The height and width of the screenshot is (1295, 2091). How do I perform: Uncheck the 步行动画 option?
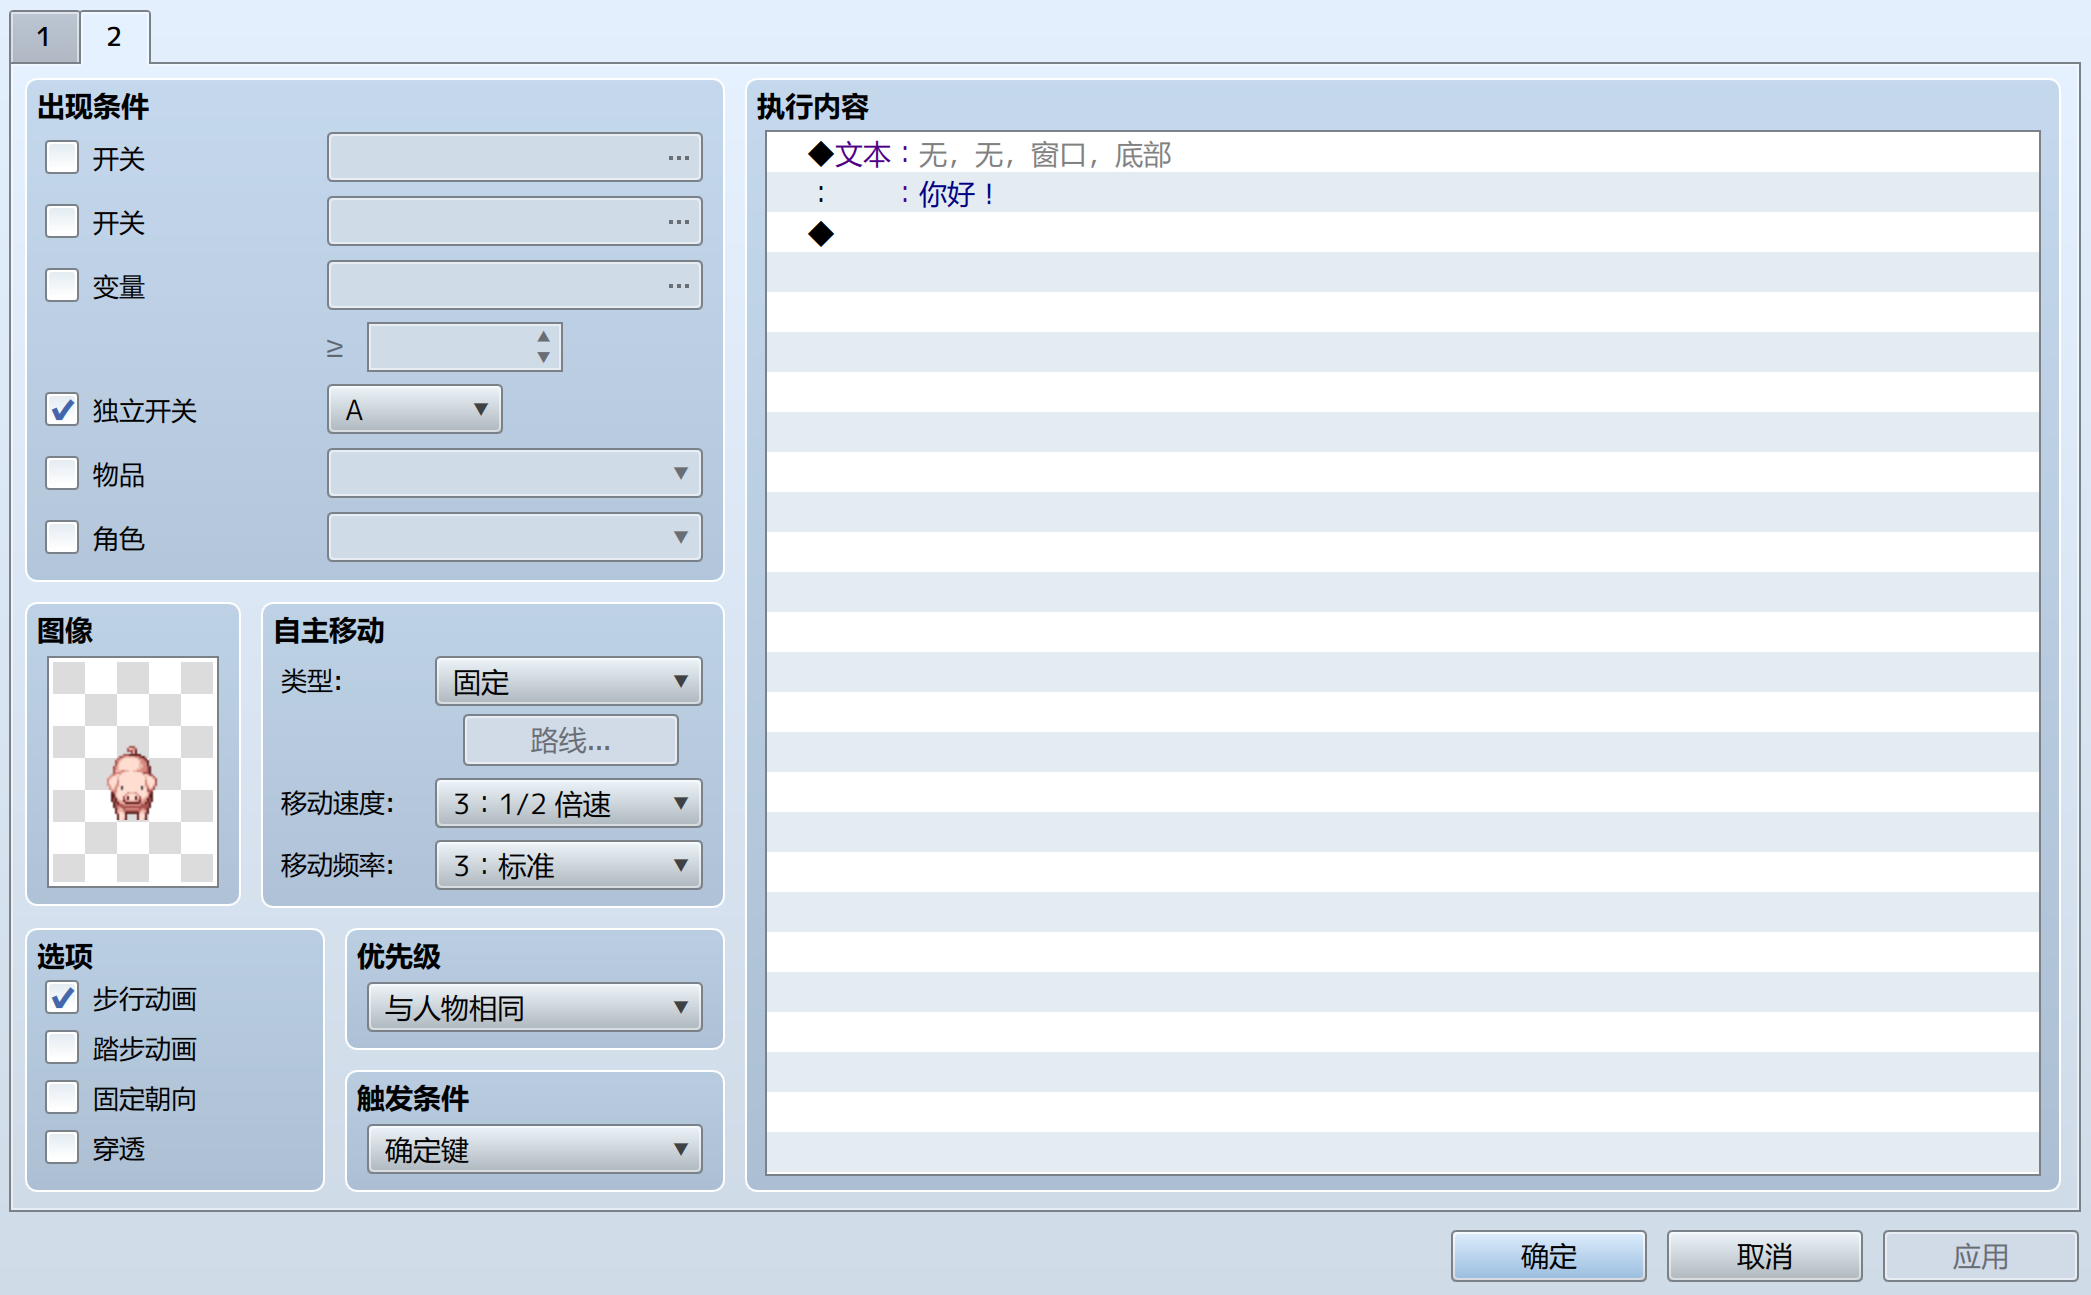pos(62,997)
